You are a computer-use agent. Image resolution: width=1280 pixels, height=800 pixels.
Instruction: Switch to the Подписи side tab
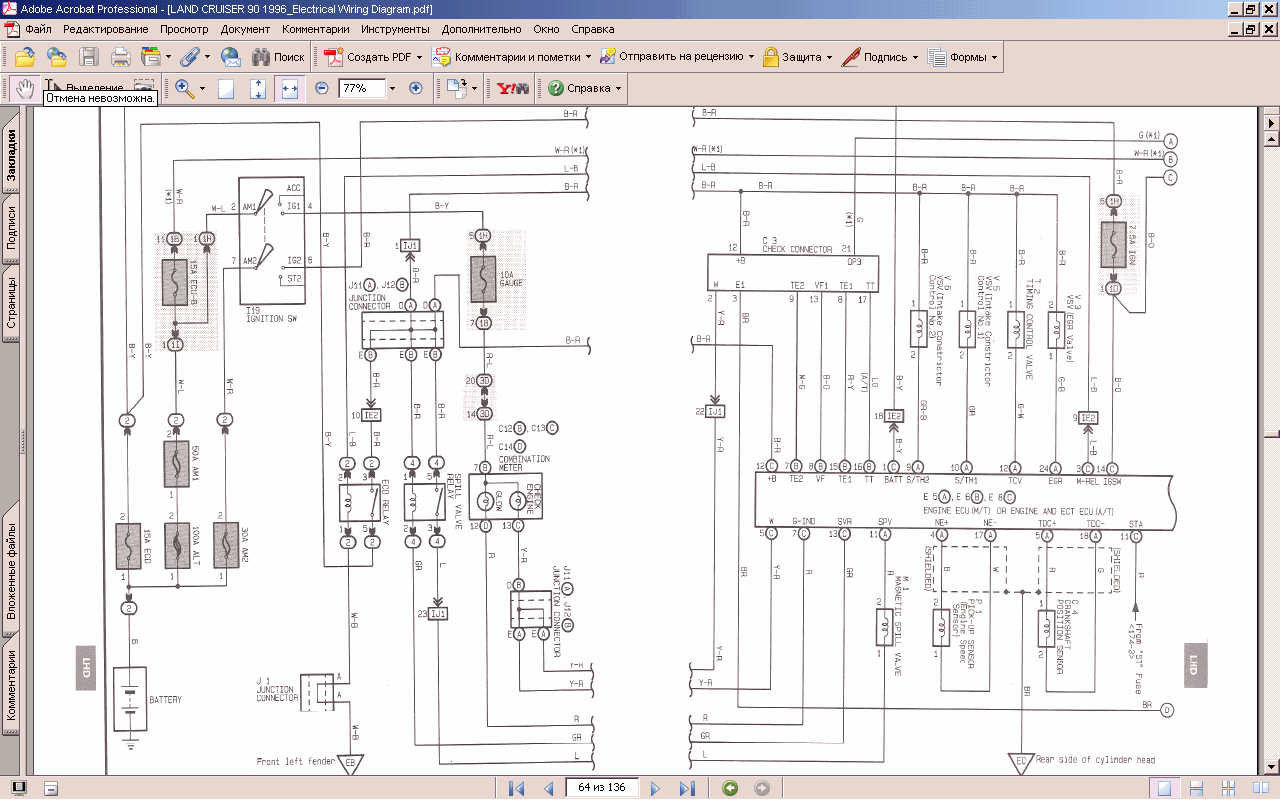(10, 228)
